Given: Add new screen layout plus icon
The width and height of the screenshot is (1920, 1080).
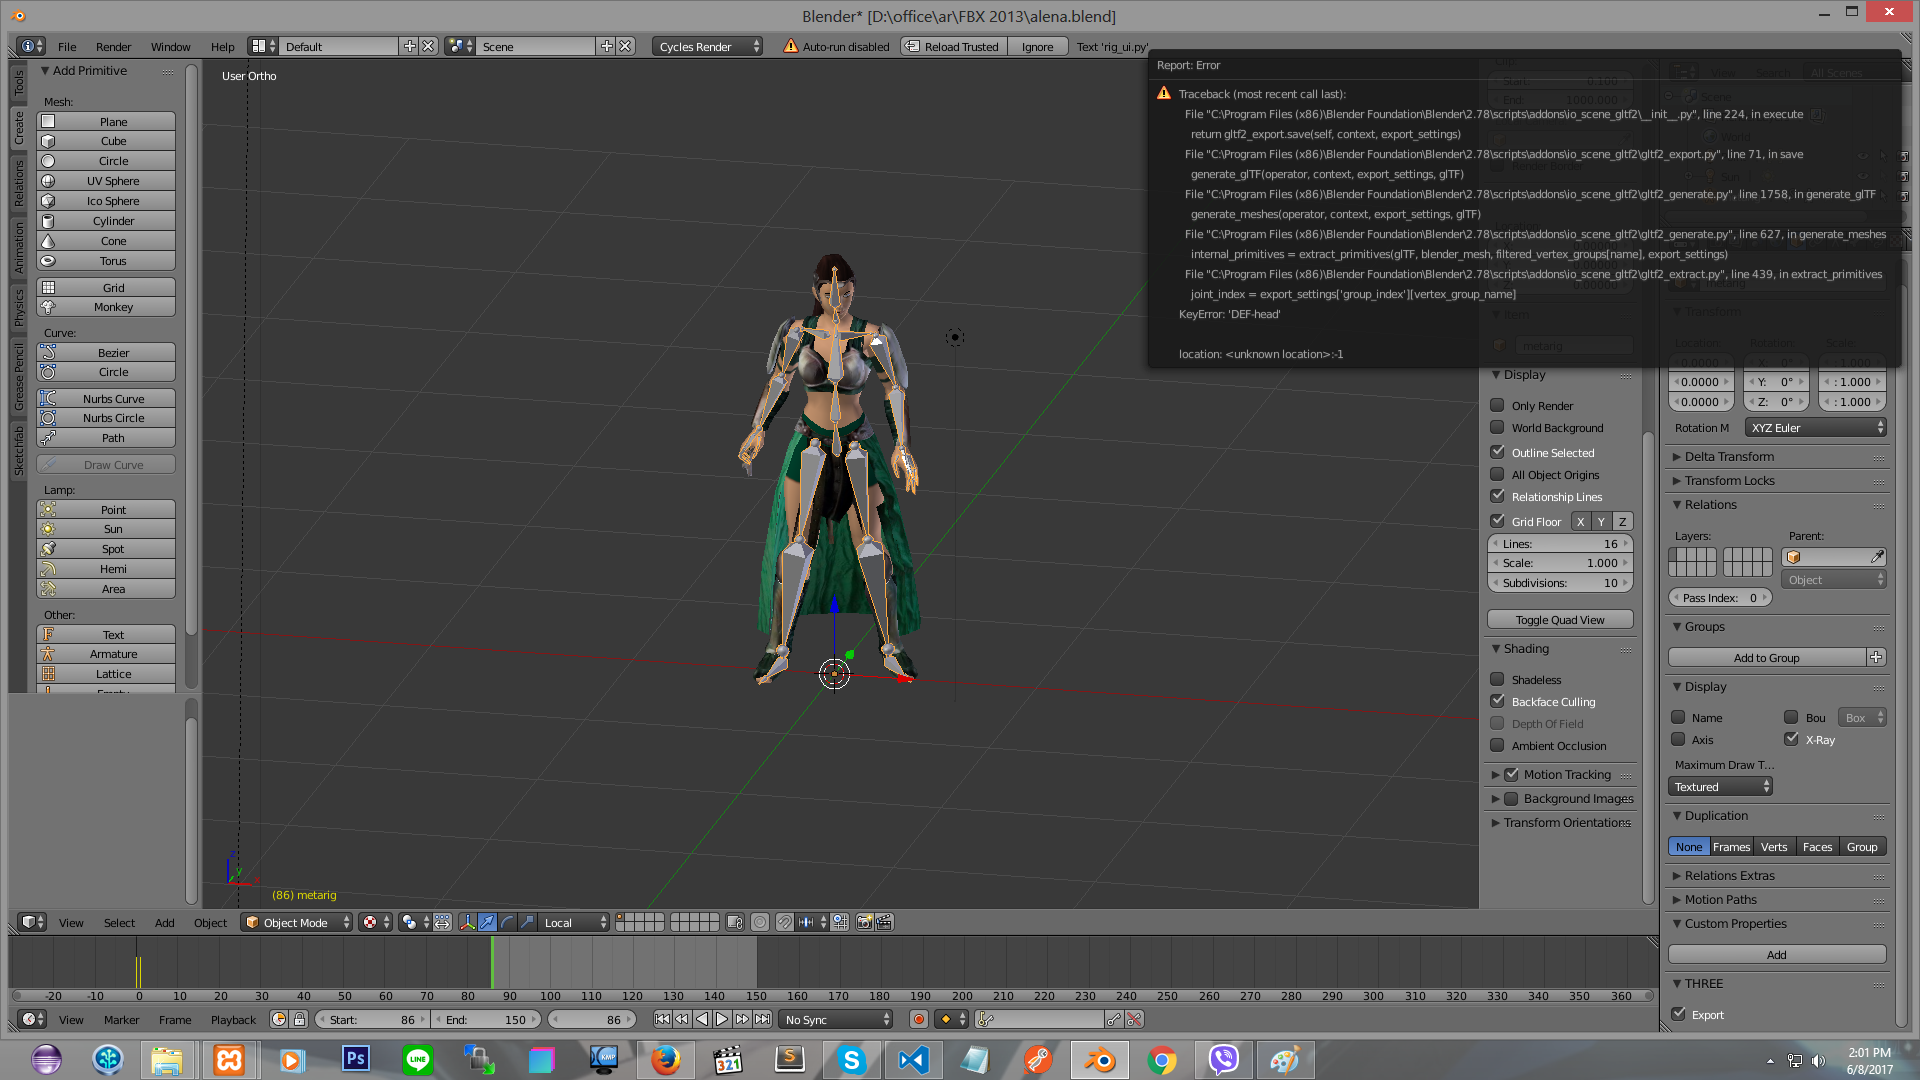Looking at the screenshot, I should [409, 46].
